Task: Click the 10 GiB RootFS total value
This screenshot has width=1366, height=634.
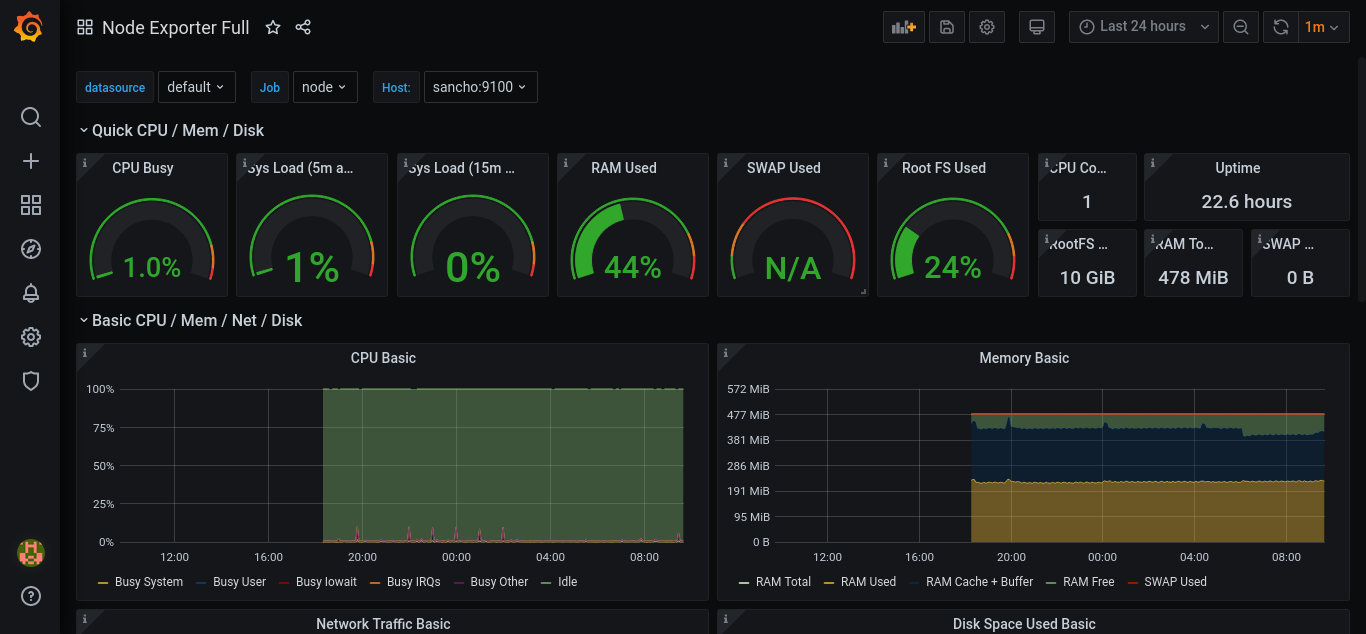Action: [1087, 278]
